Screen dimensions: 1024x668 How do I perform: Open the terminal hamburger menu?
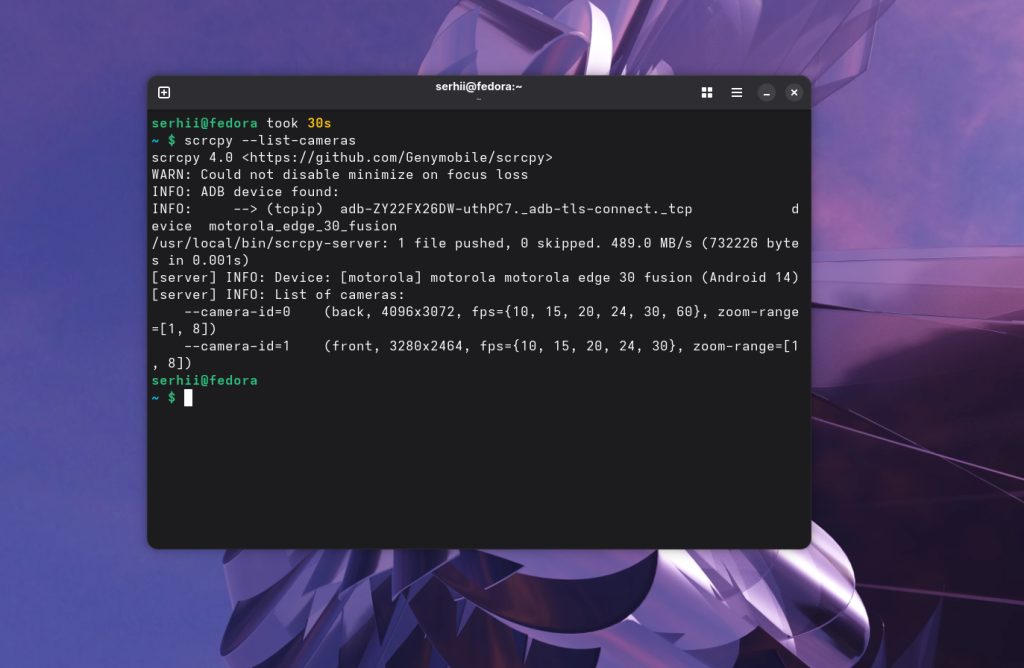point(737,93)
